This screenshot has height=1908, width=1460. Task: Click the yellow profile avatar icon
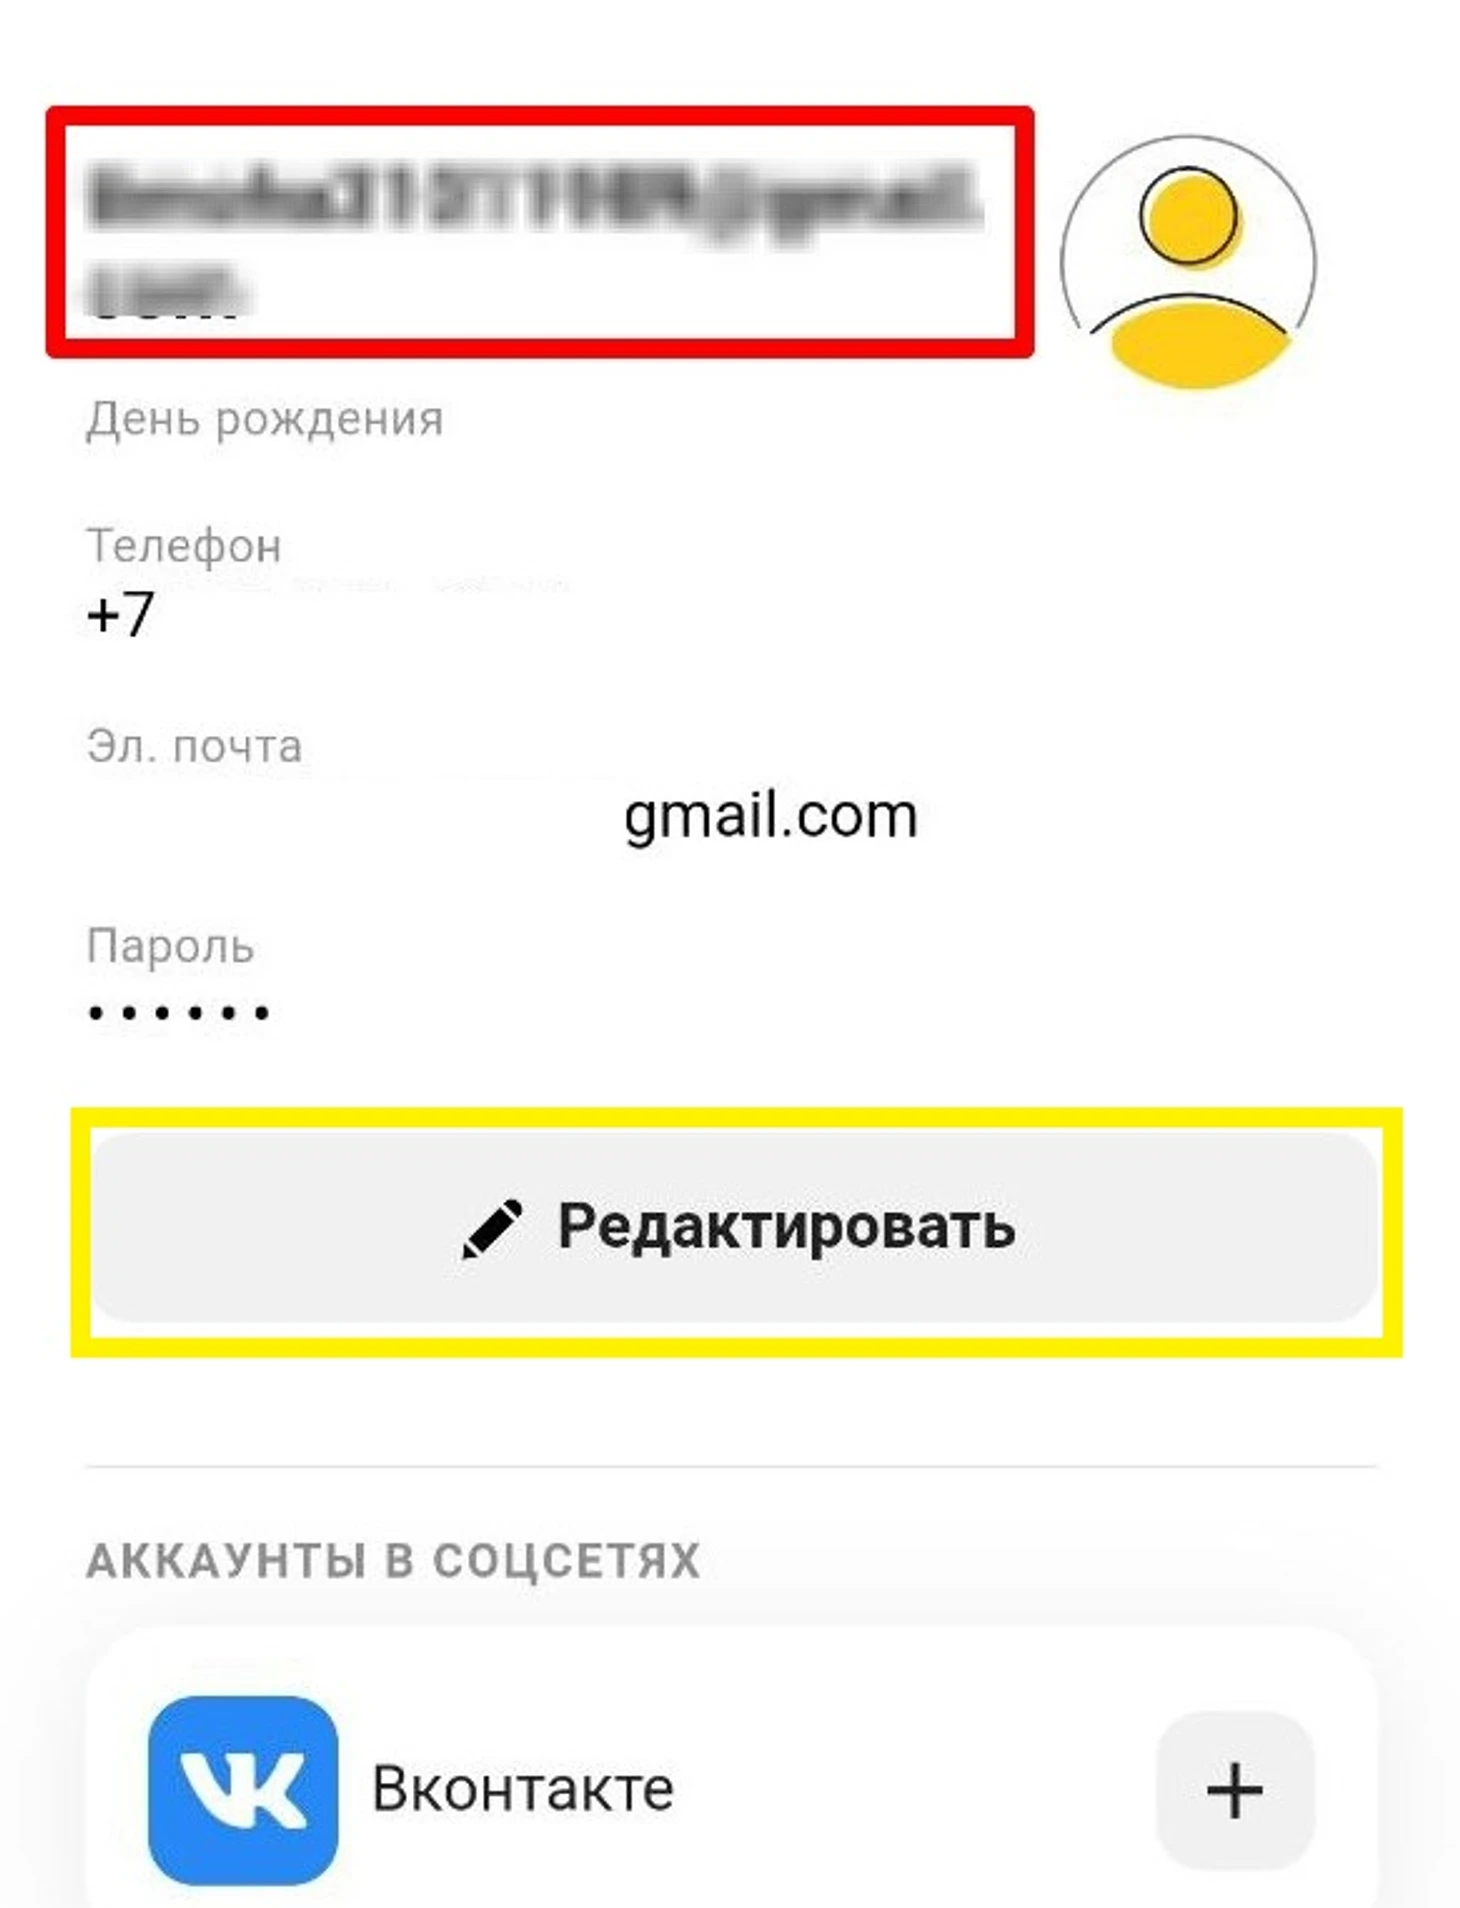click(1188, 262)
